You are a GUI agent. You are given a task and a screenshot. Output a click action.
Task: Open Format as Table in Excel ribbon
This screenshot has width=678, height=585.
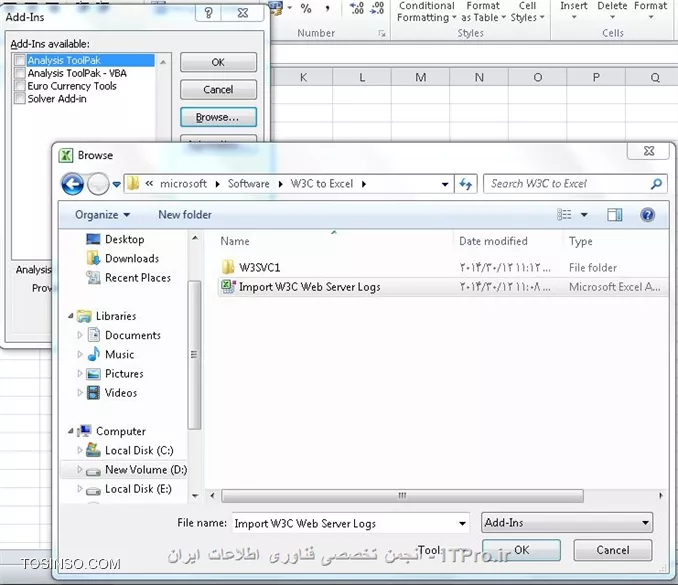(x=483, y=12)
